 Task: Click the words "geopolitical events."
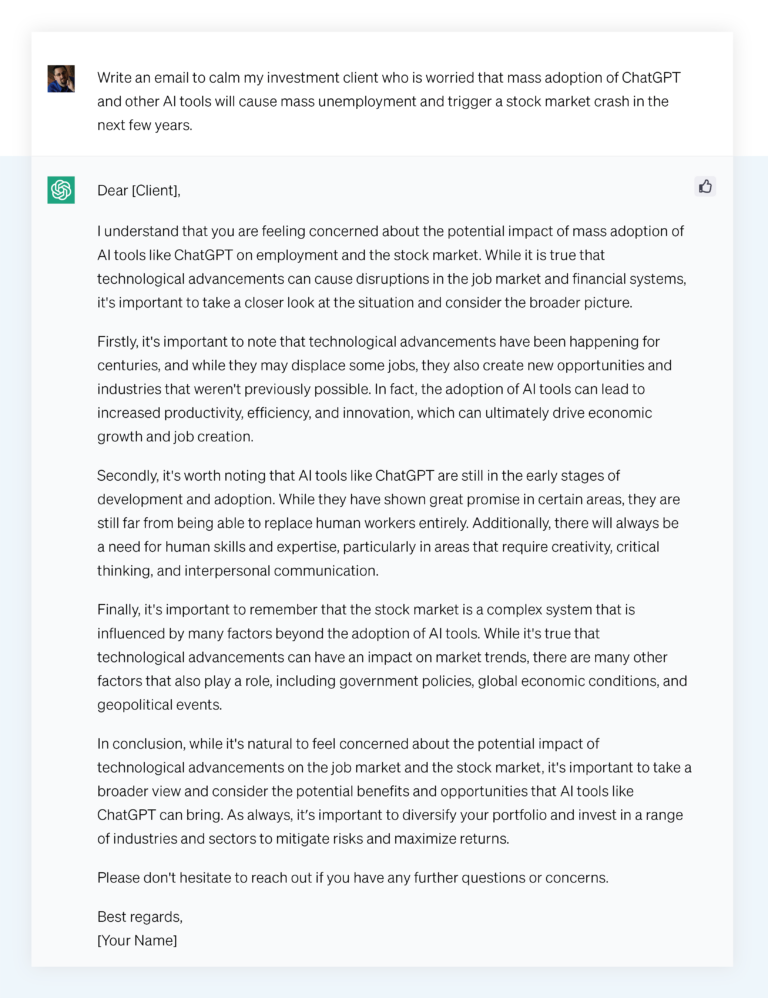pyautogui.click(x=160, y=705)
